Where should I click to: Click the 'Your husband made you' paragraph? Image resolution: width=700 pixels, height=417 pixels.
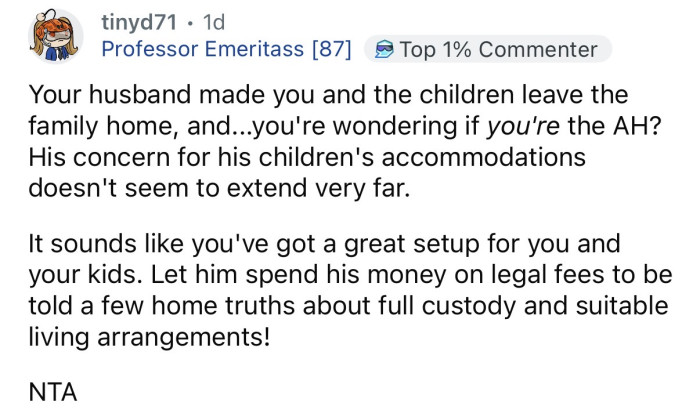tap(344, 142)
